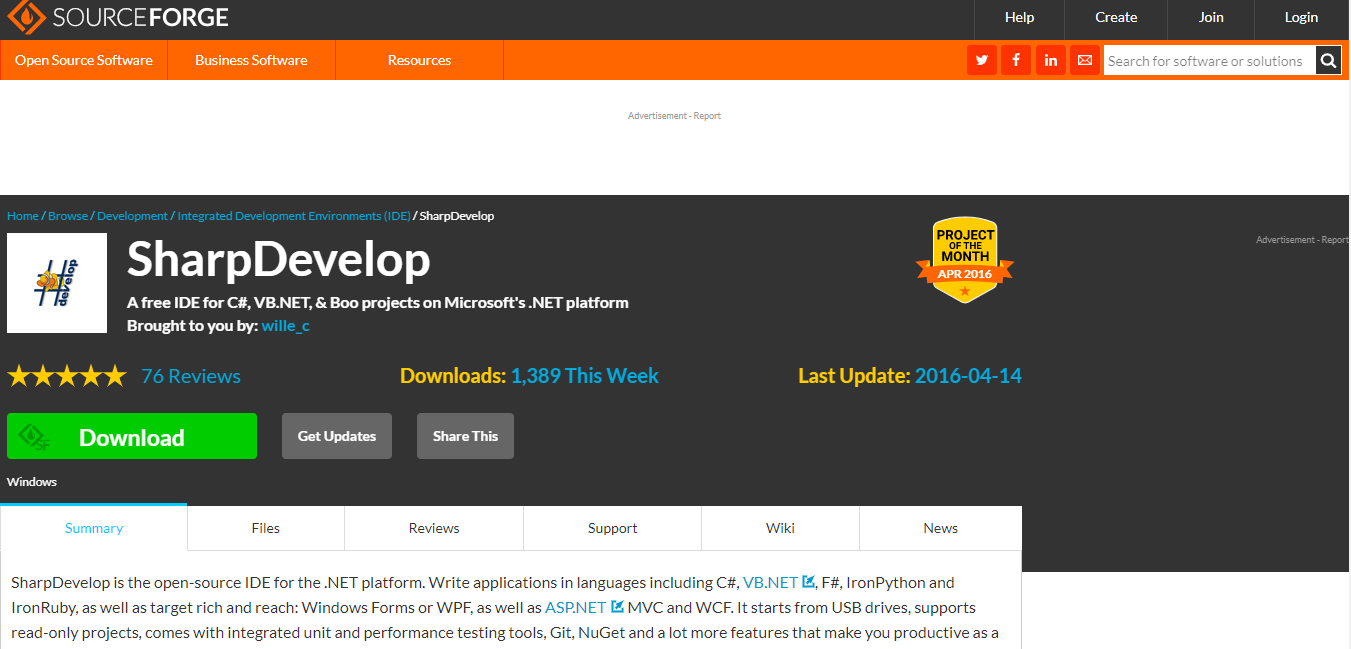Go to Home breadcrumb

[23, 216]
